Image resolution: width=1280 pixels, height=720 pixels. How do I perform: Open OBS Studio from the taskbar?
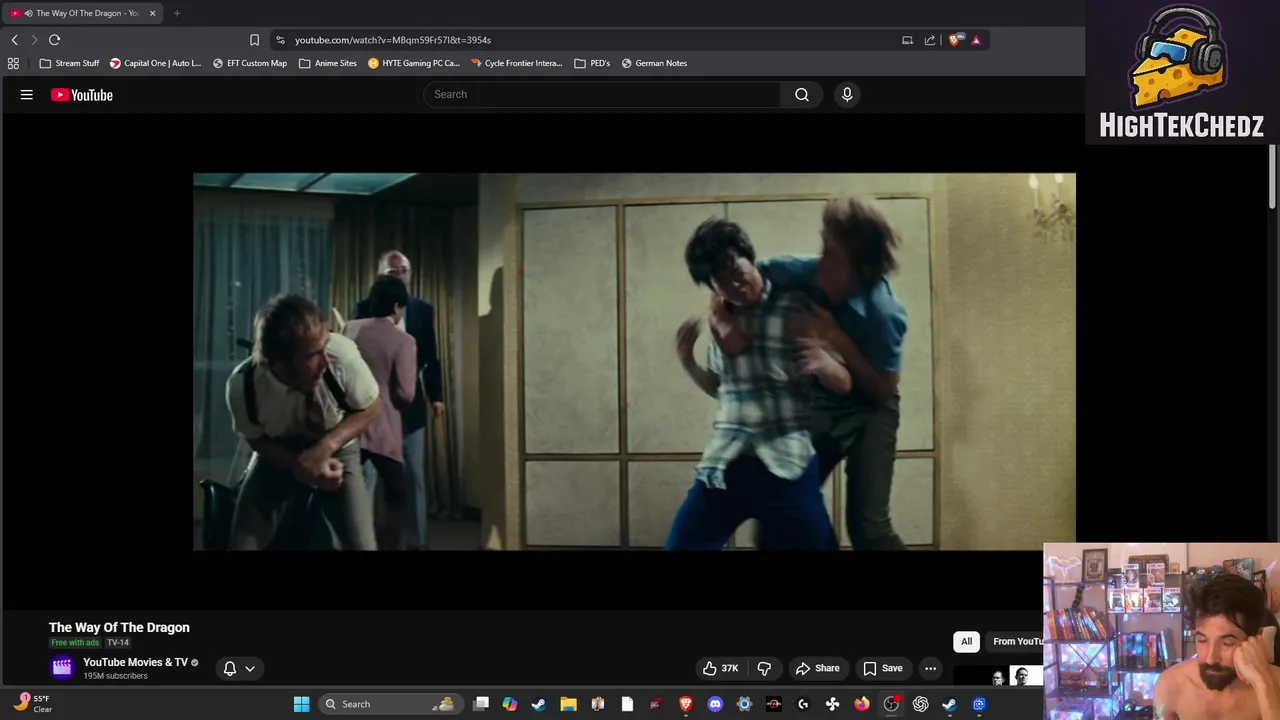pos(891,704)
